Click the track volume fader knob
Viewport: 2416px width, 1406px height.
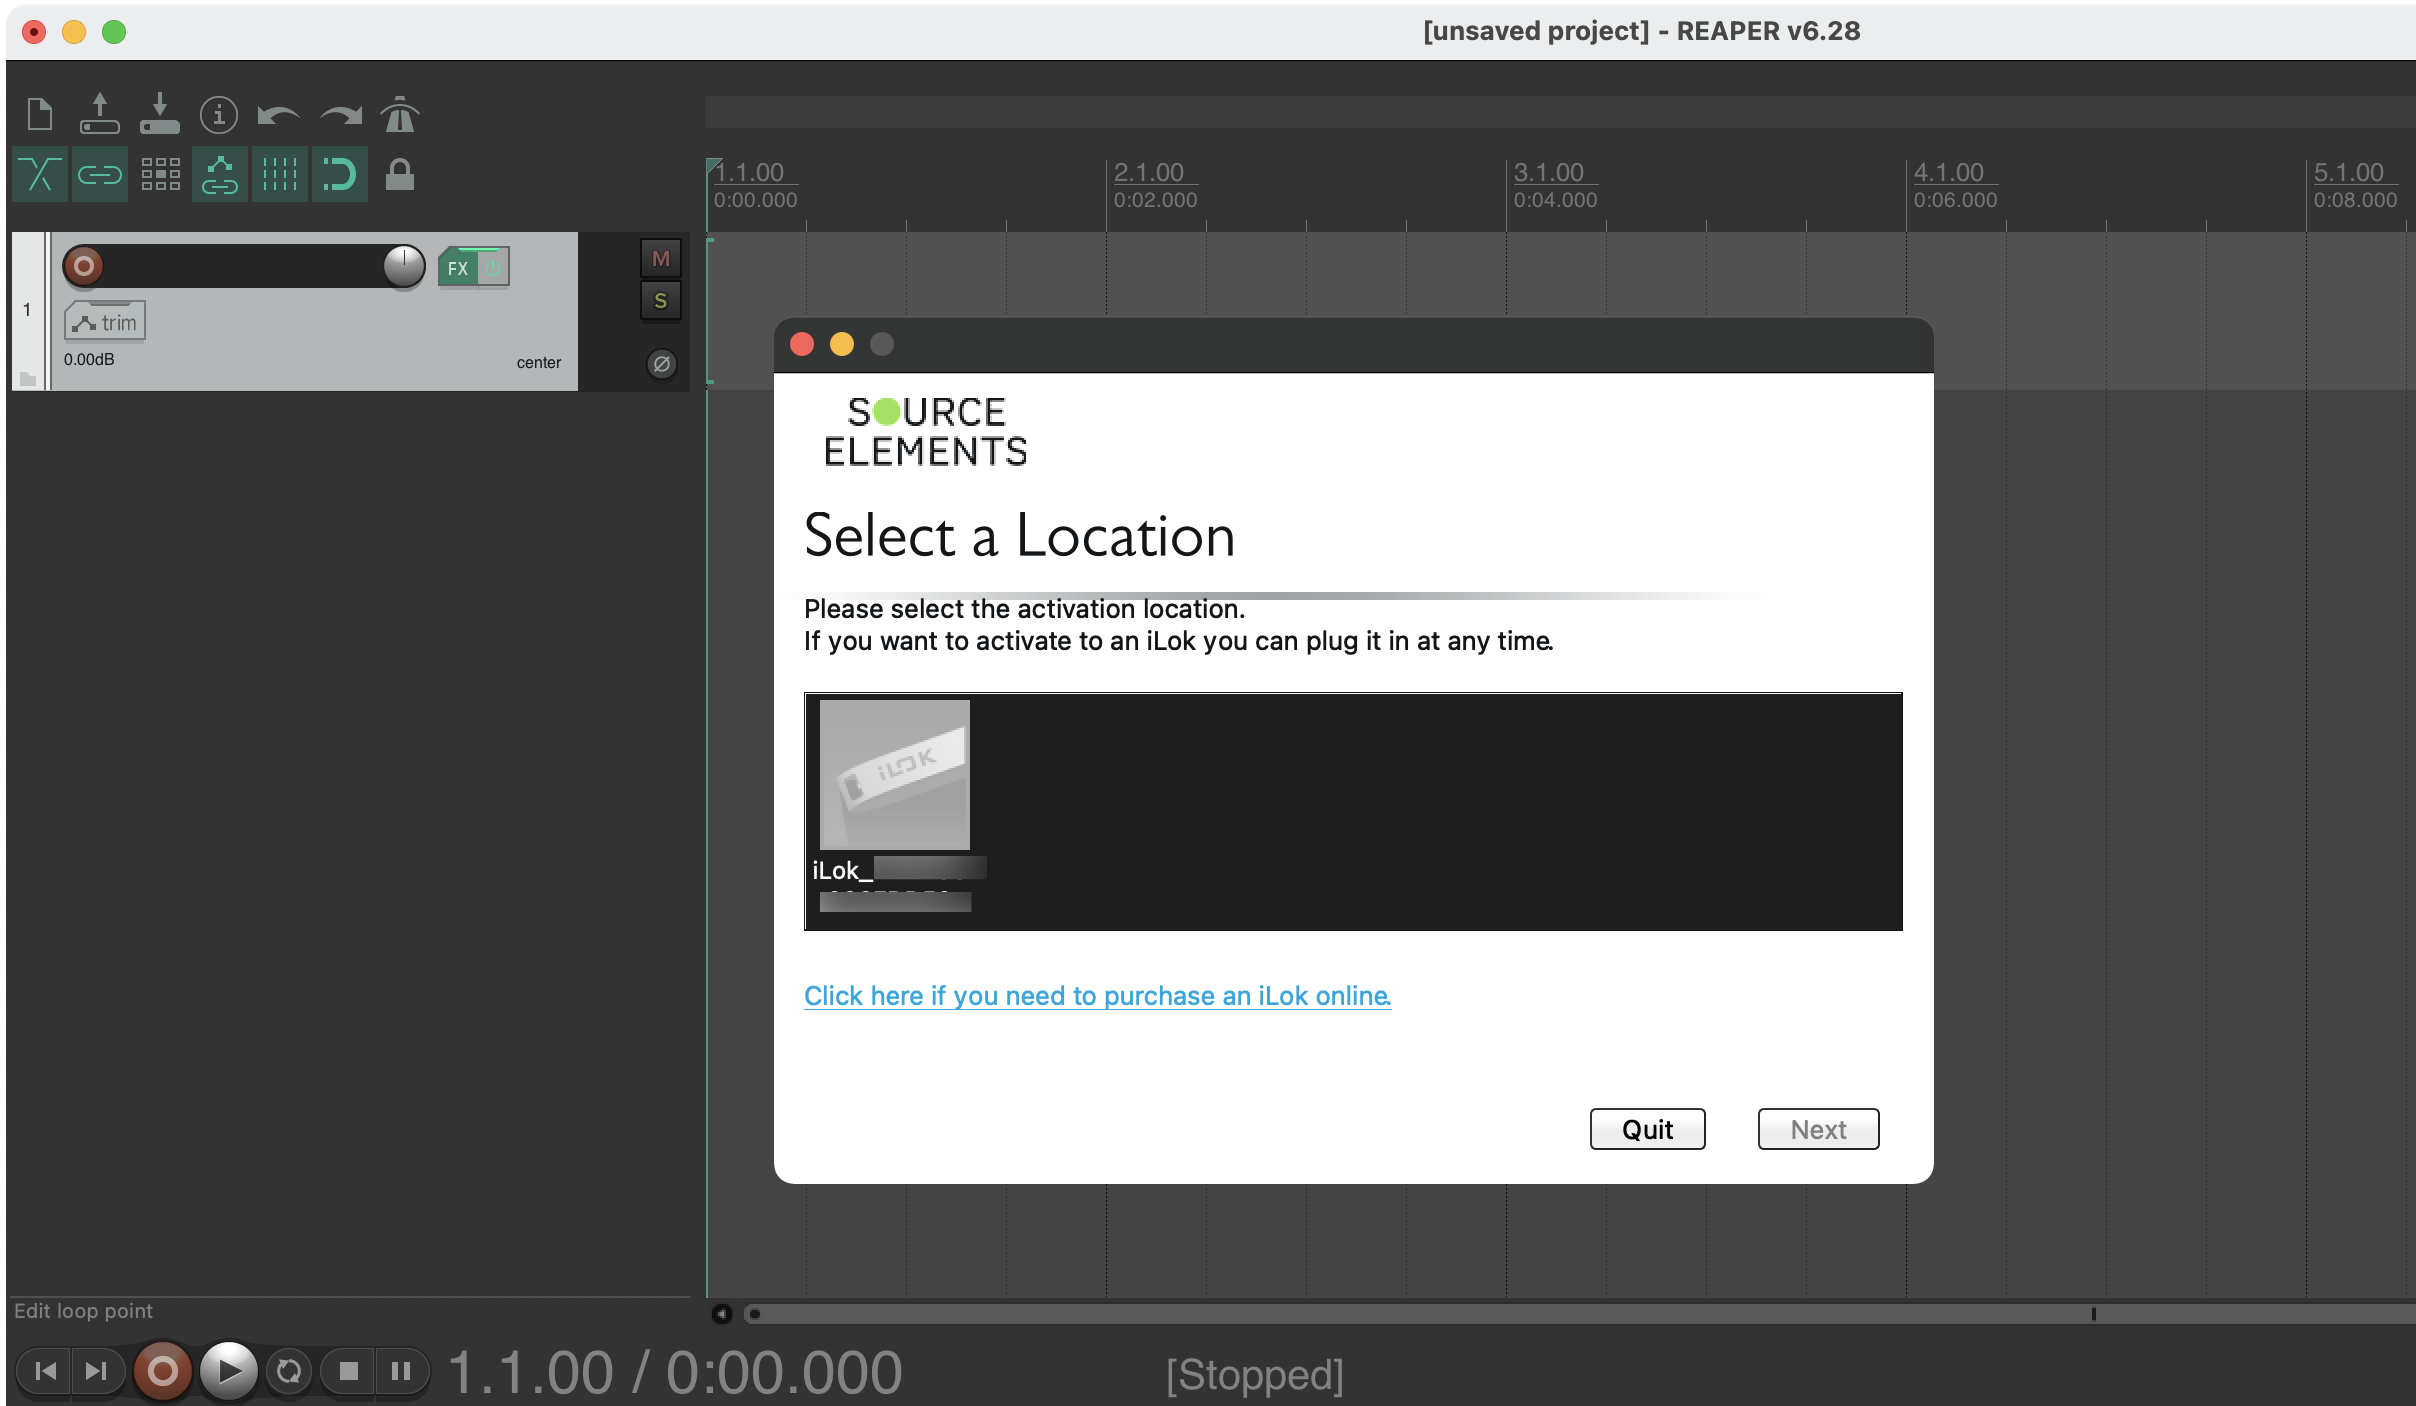coord(404,266)
